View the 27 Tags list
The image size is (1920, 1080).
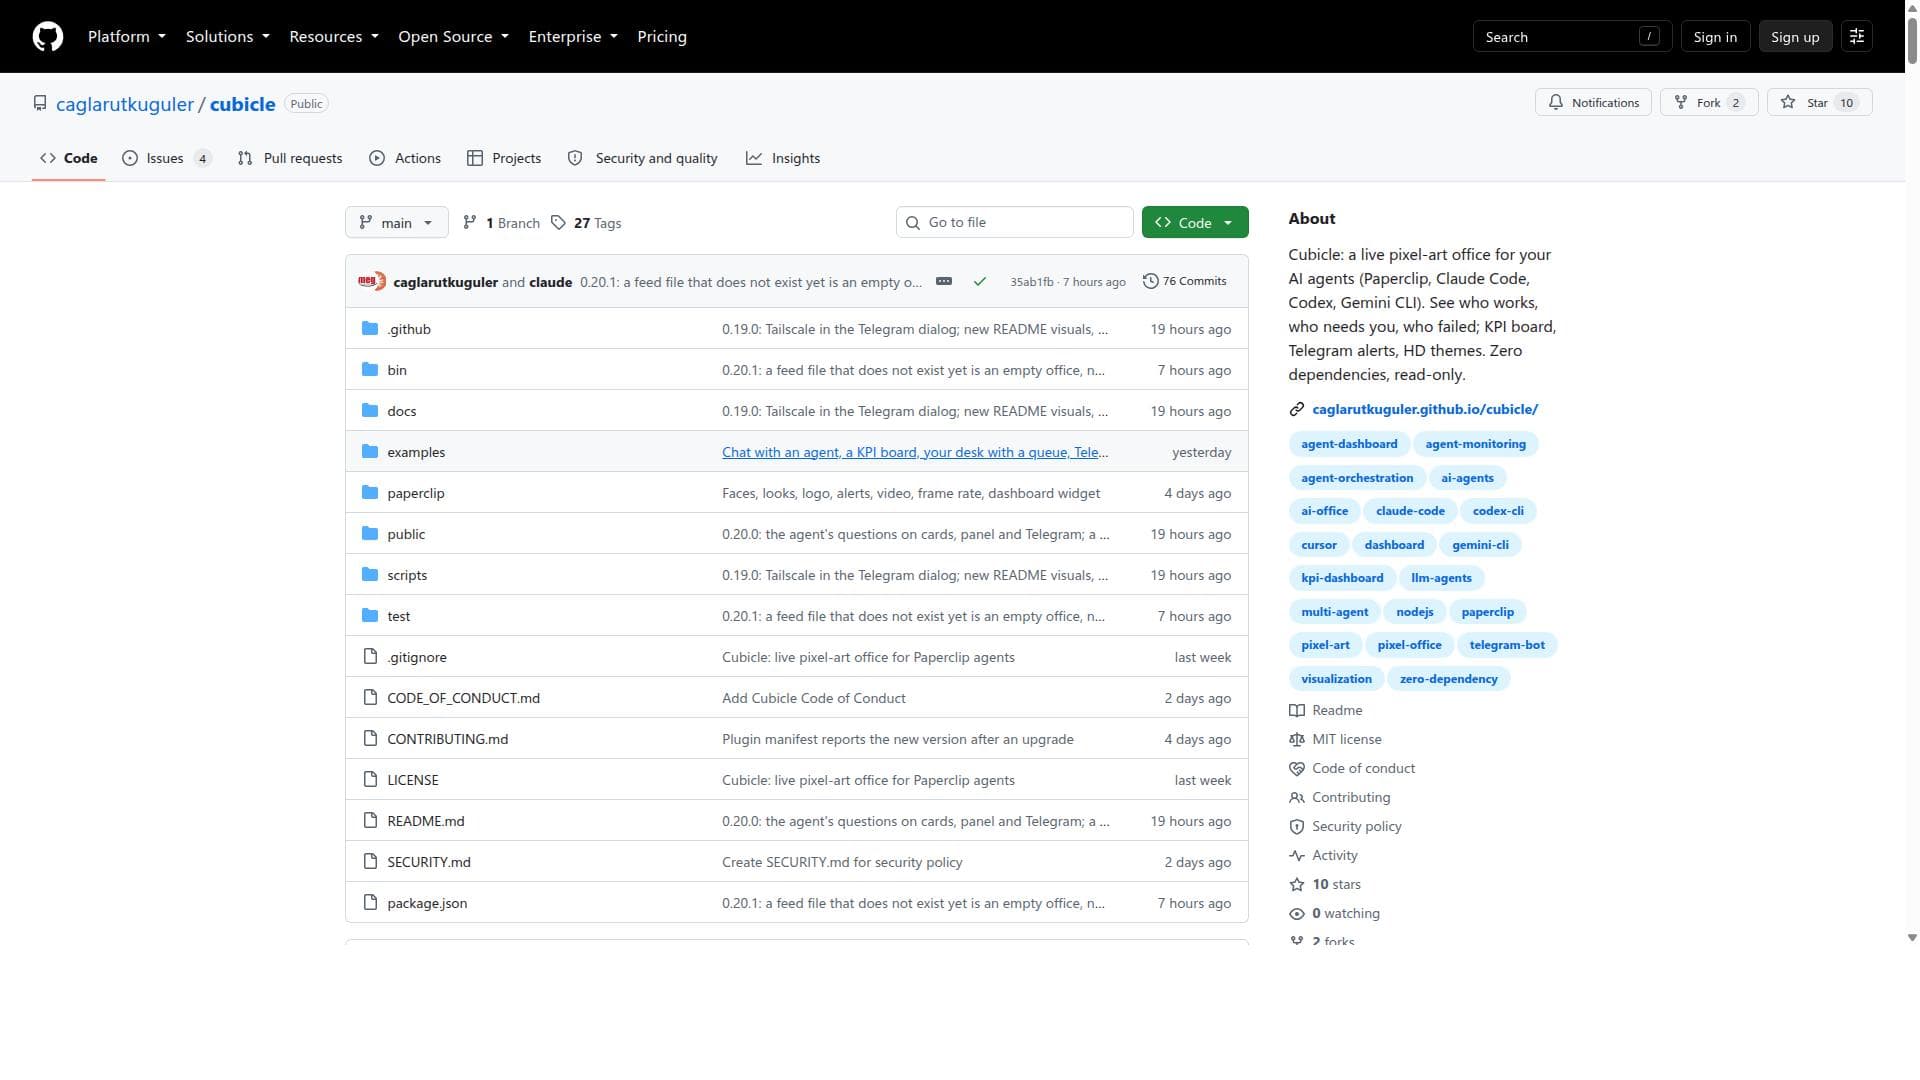[x=587, y=223]
